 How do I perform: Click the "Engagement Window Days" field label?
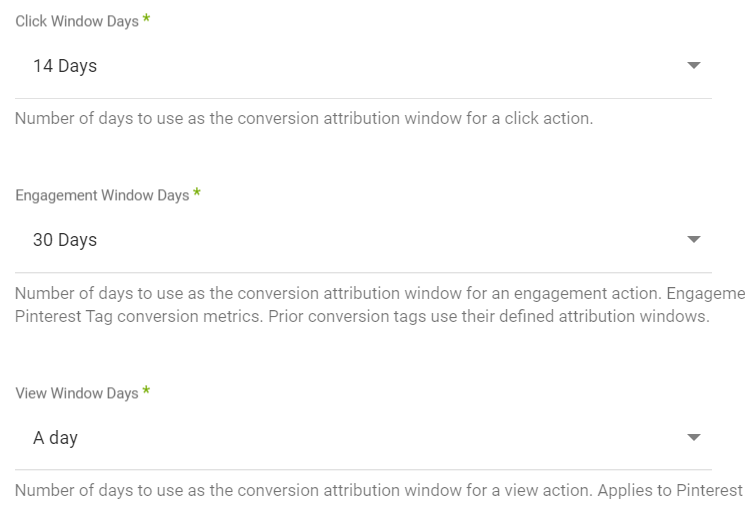[x=102, y=196]
